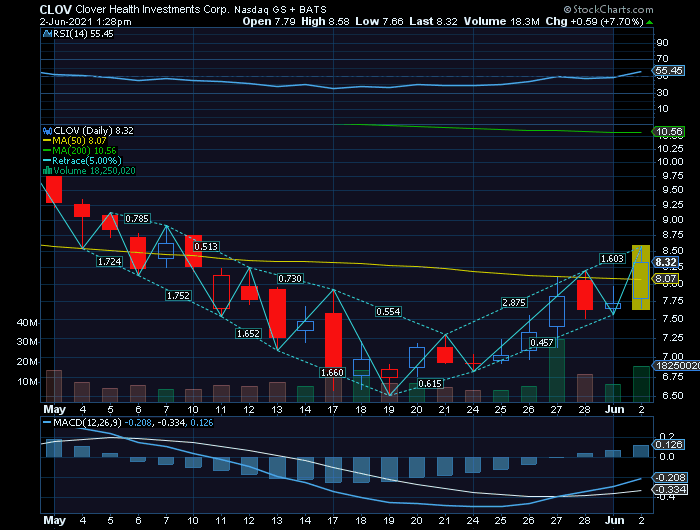This screenshot has width=700, height=530.
Task: Click the 0.457 retracement label
Action: tap(542, 342)
